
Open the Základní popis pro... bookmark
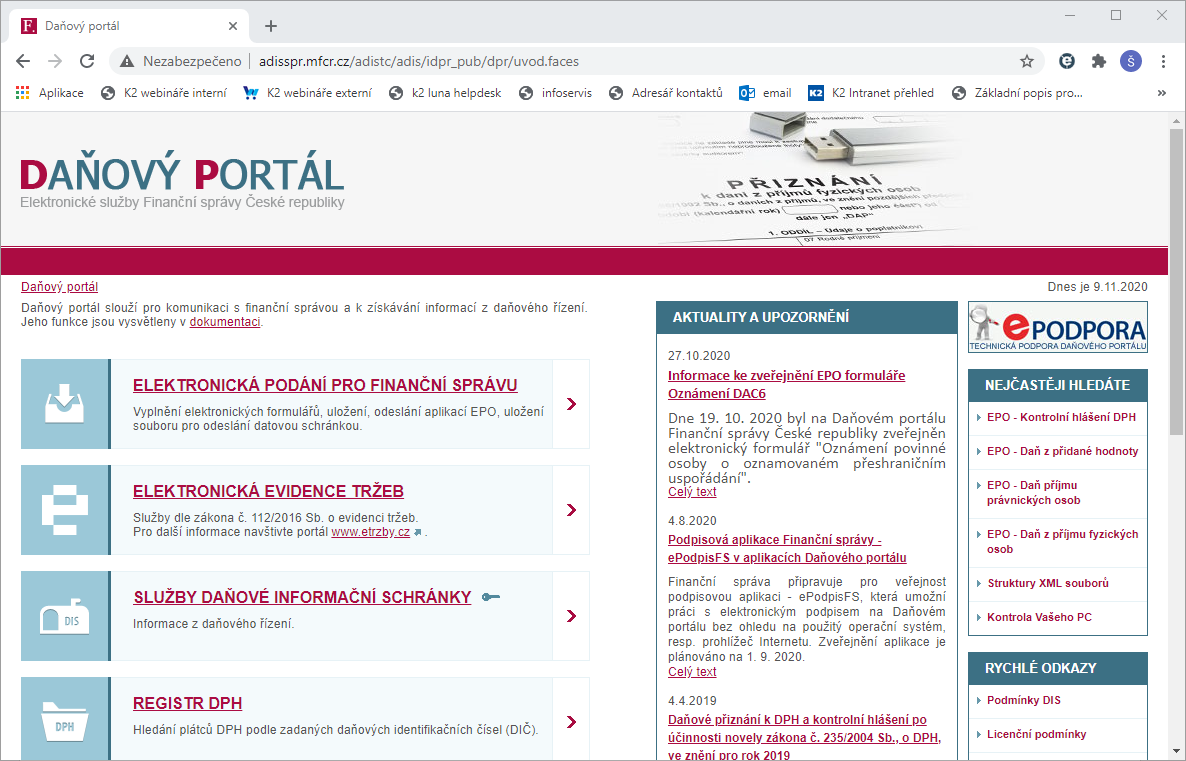[x=1017, y=93]
